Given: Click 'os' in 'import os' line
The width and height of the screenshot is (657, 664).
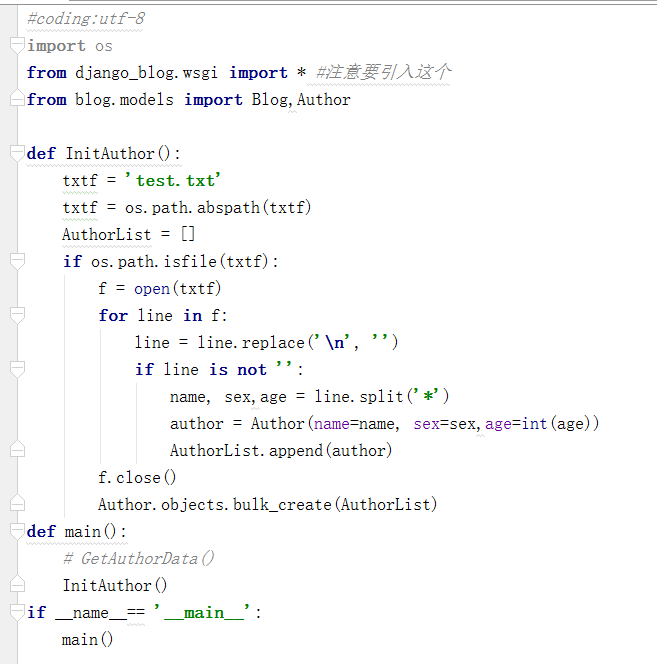Looking at the screenshot, I should (104, 46).
